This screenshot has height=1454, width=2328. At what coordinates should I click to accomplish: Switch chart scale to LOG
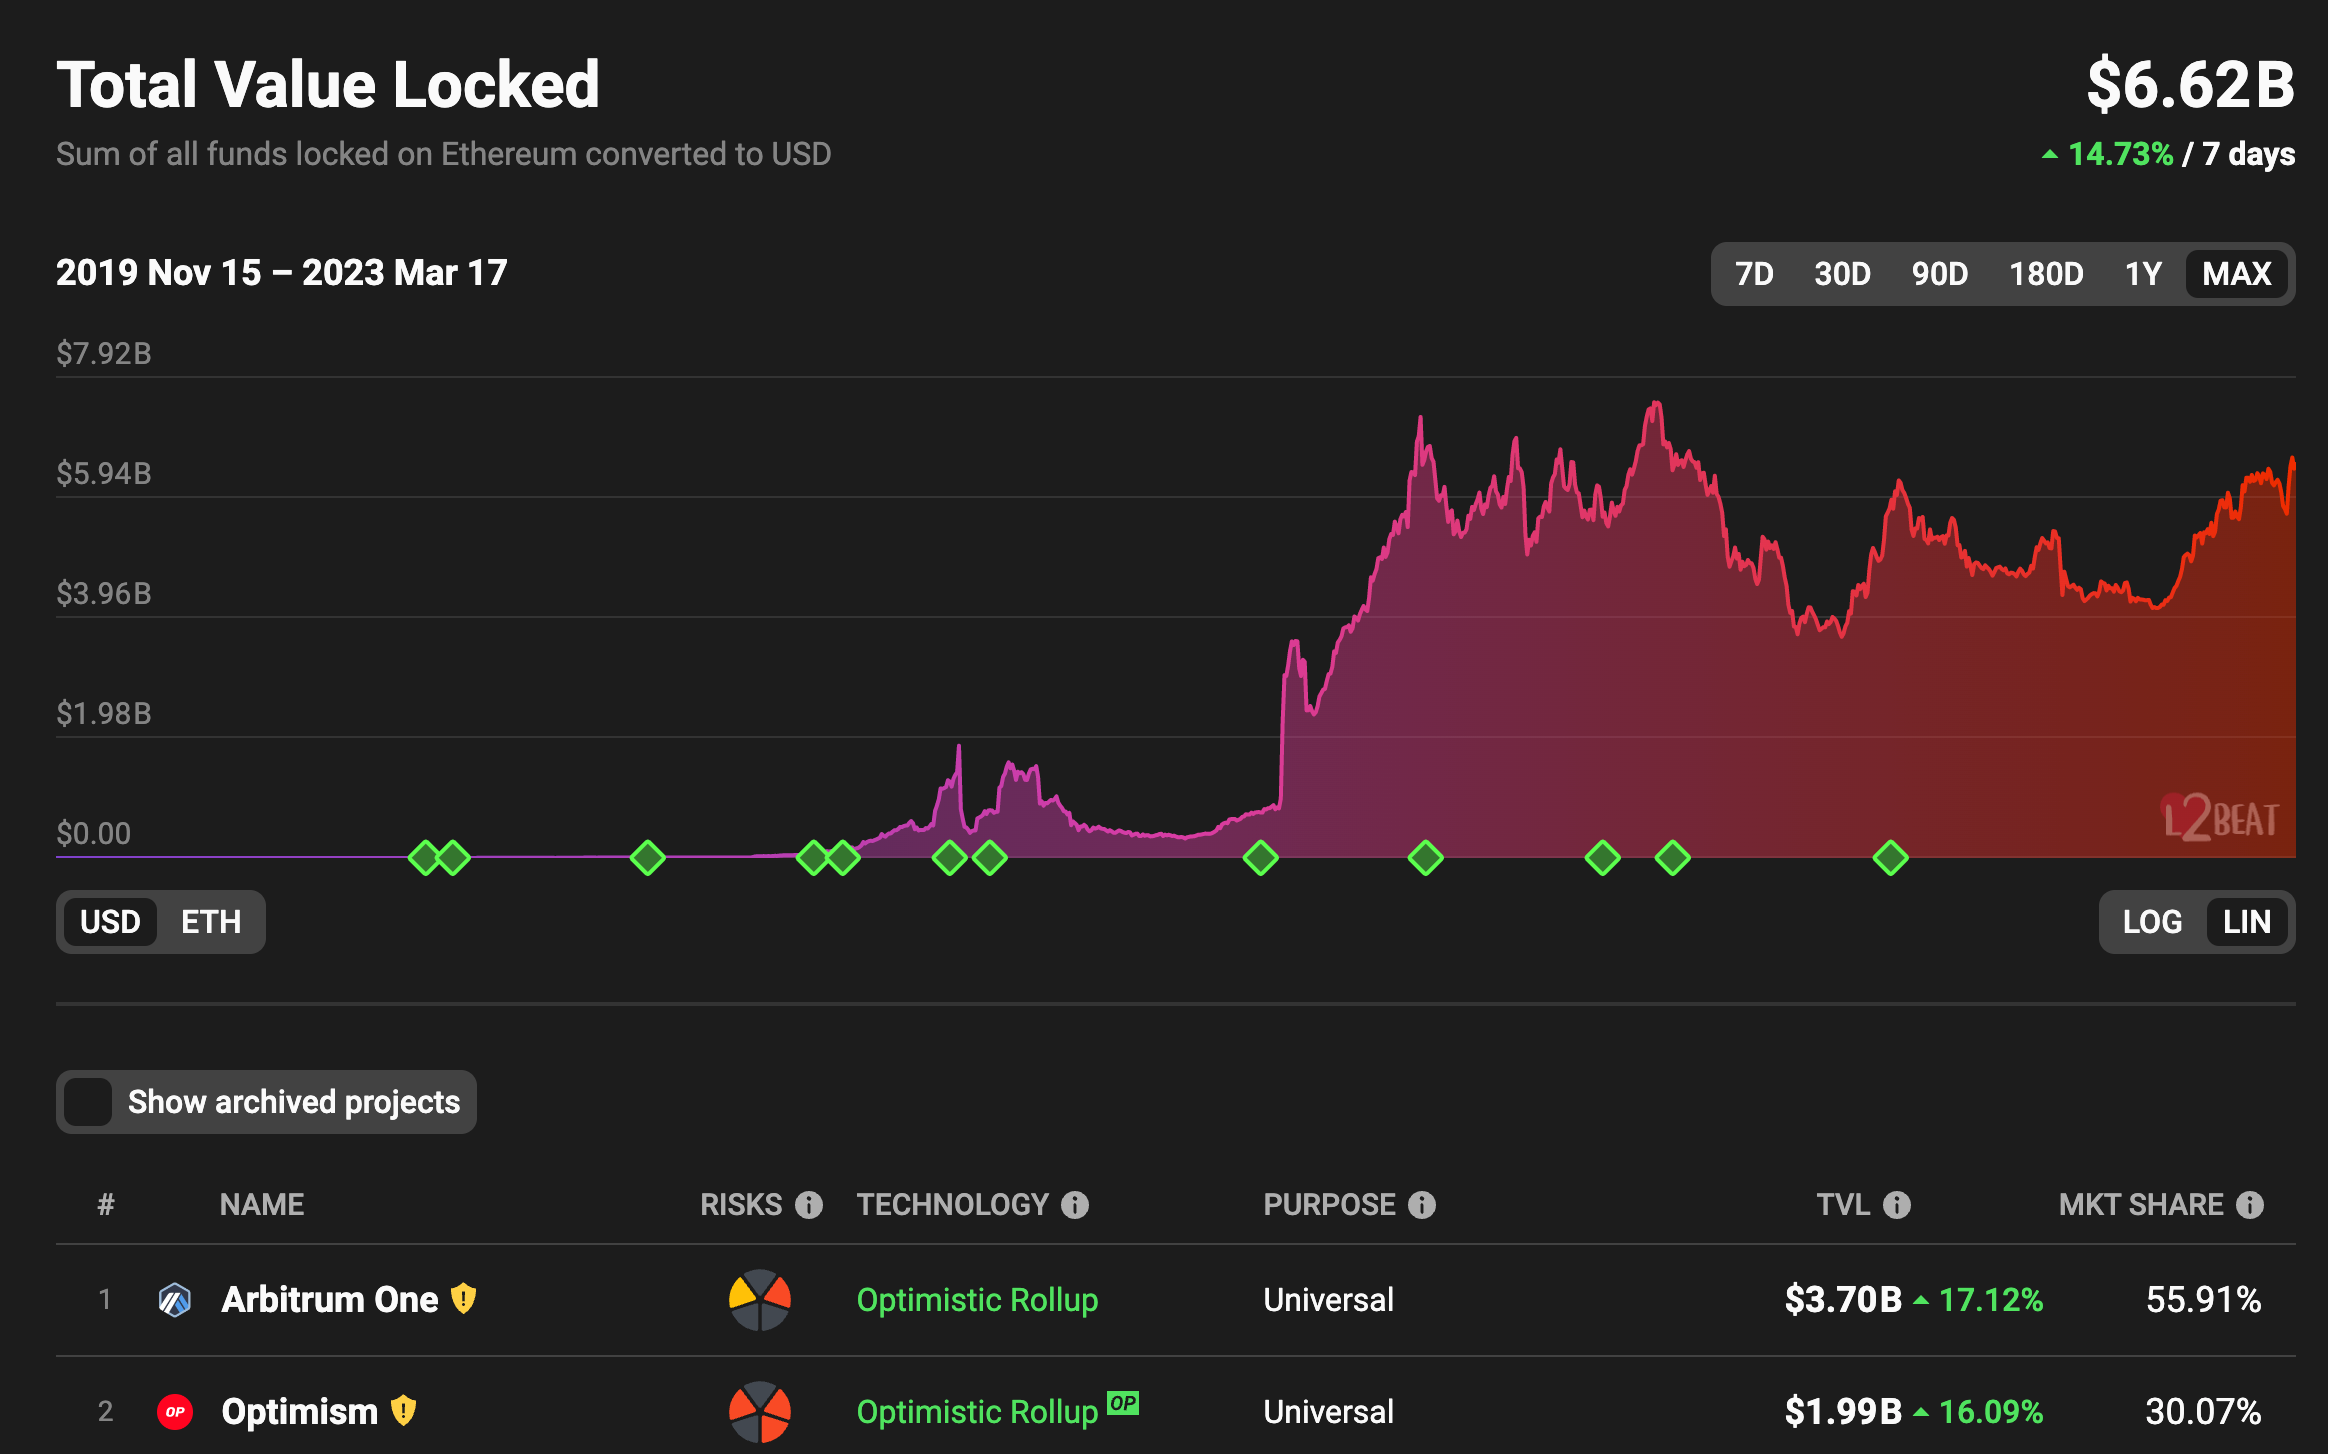click(2152, 922)
